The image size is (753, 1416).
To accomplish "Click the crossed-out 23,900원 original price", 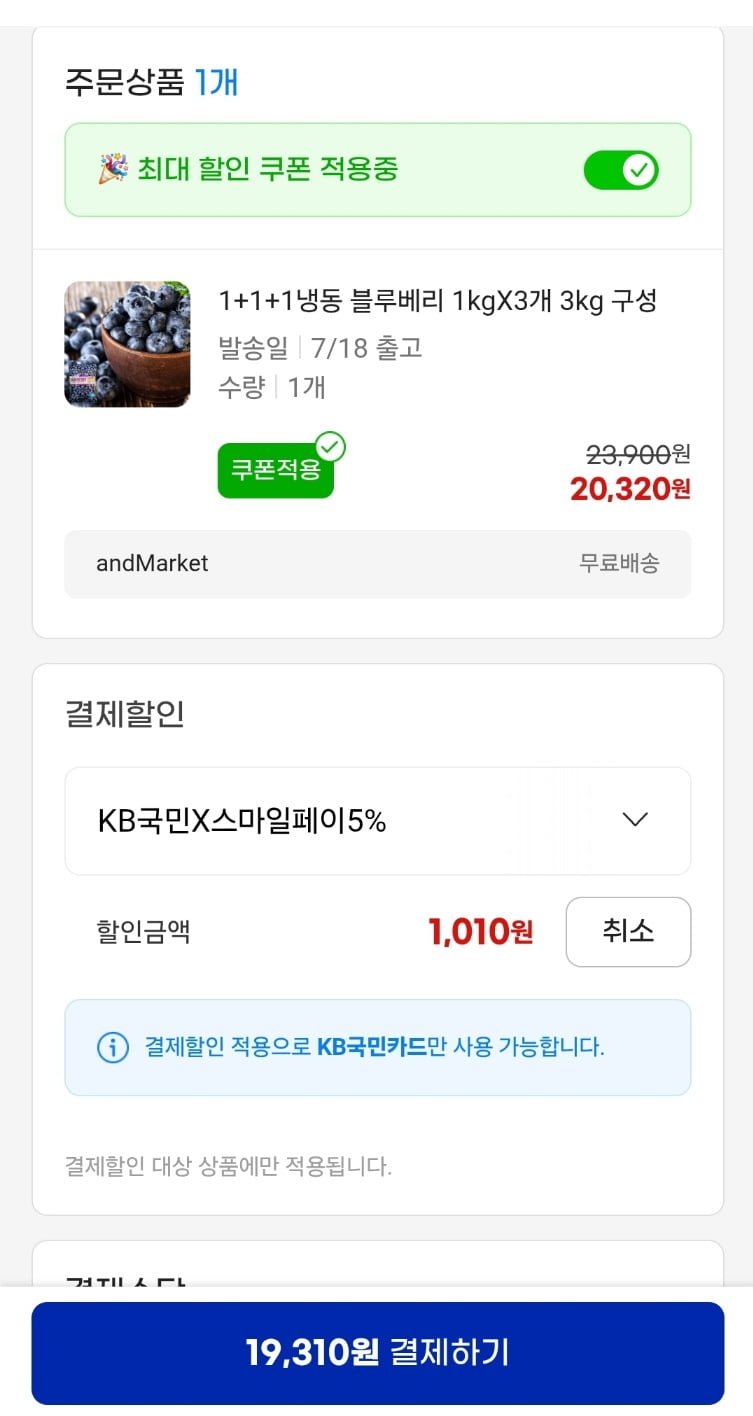I will (x=637, y=455).
